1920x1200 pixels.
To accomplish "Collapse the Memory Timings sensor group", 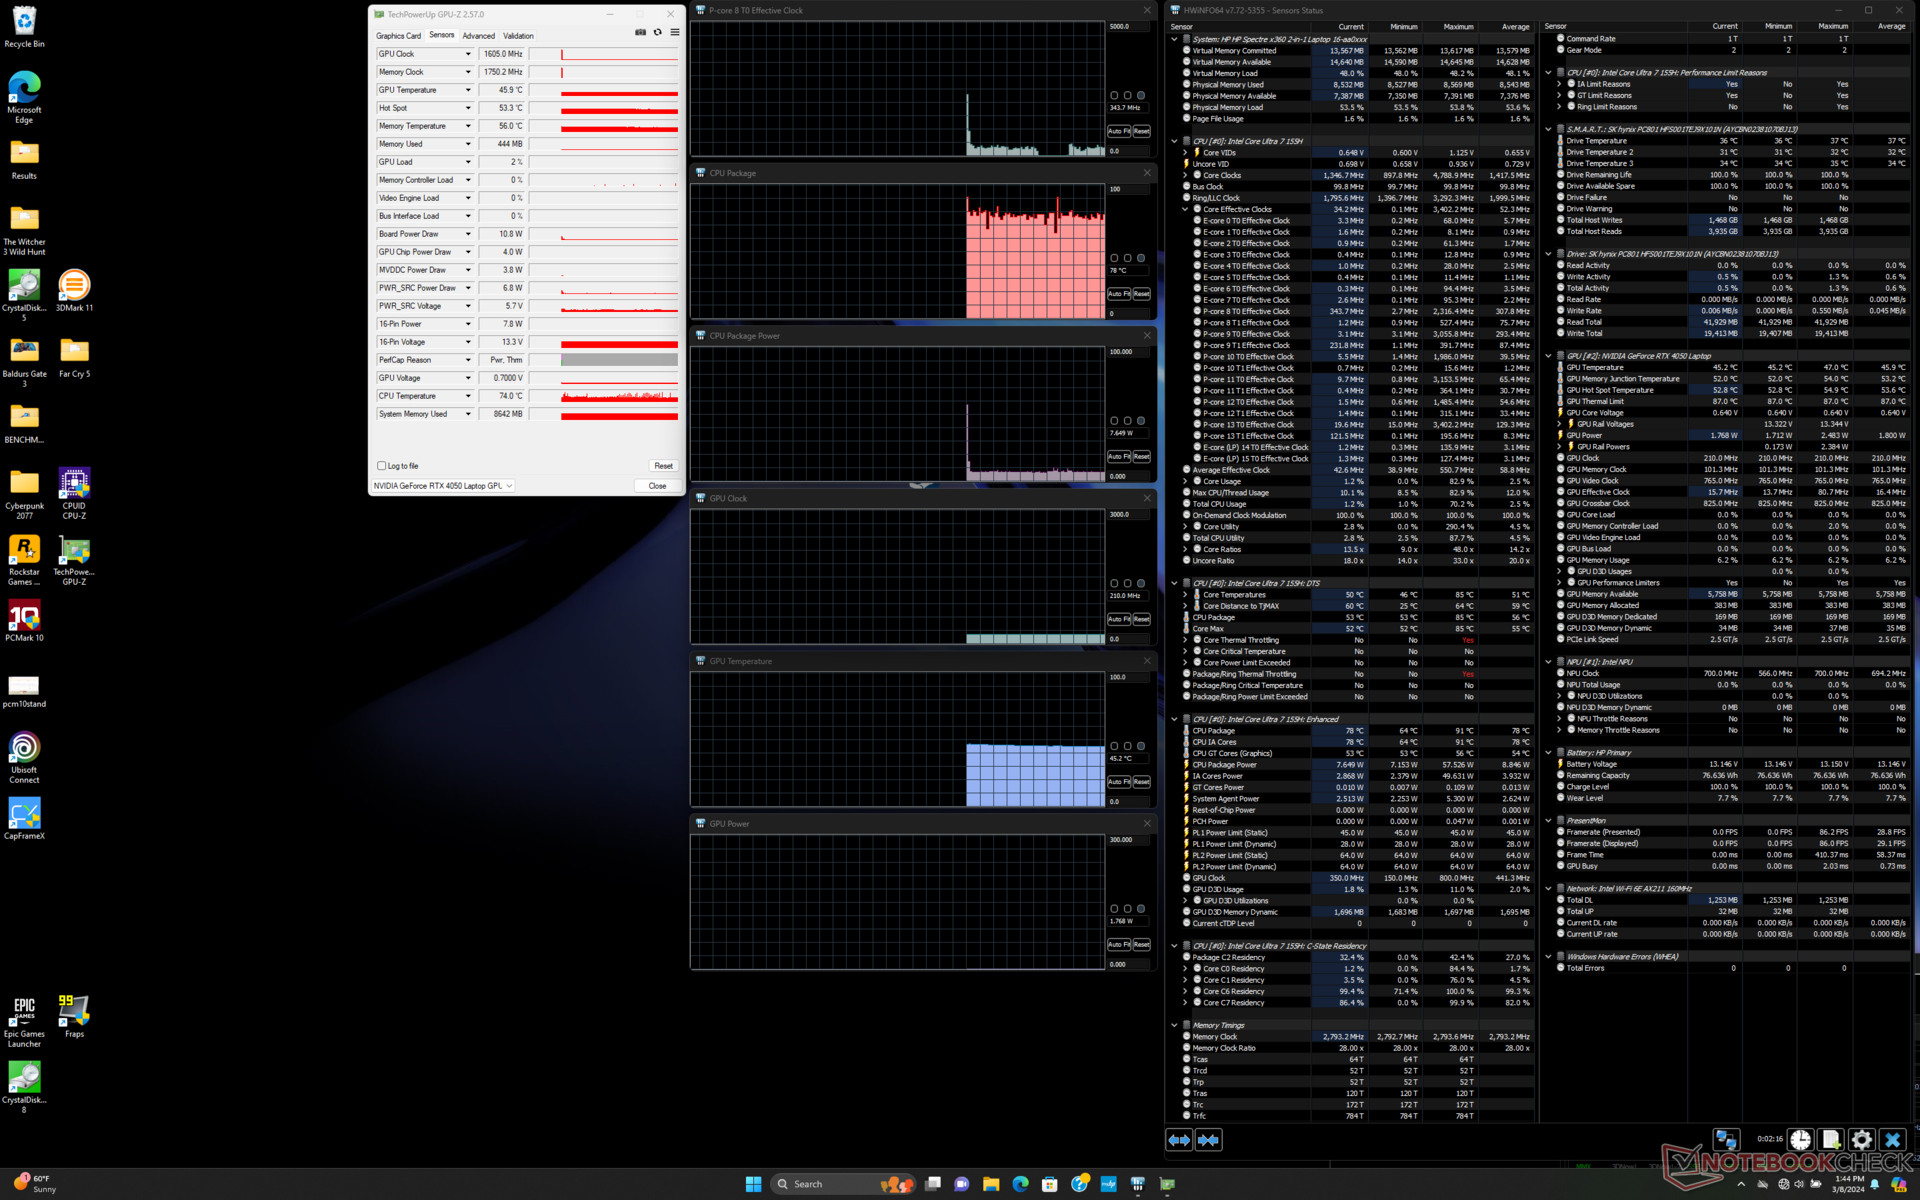I will [x=1174, y=1025].
